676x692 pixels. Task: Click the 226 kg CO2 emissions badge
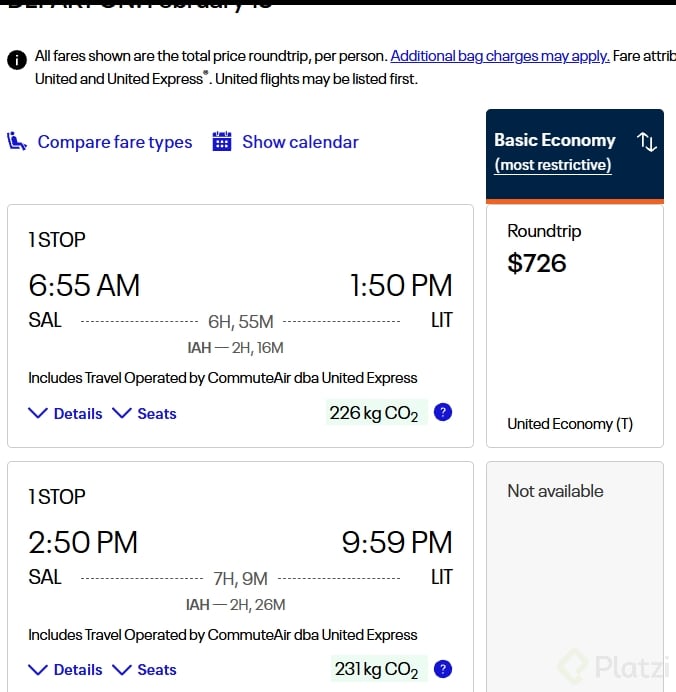pyautogui.click(x=374, y=413)
